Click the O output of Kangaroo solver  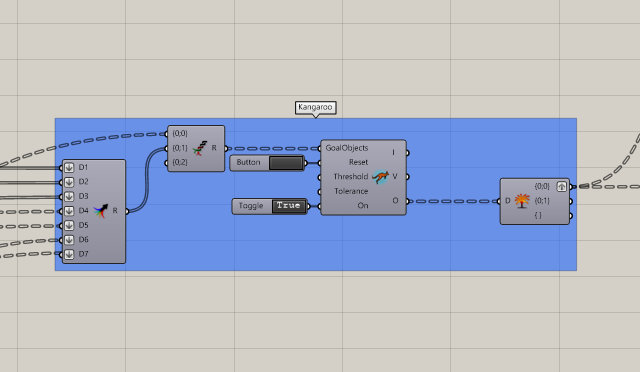(x=395, y=200)
